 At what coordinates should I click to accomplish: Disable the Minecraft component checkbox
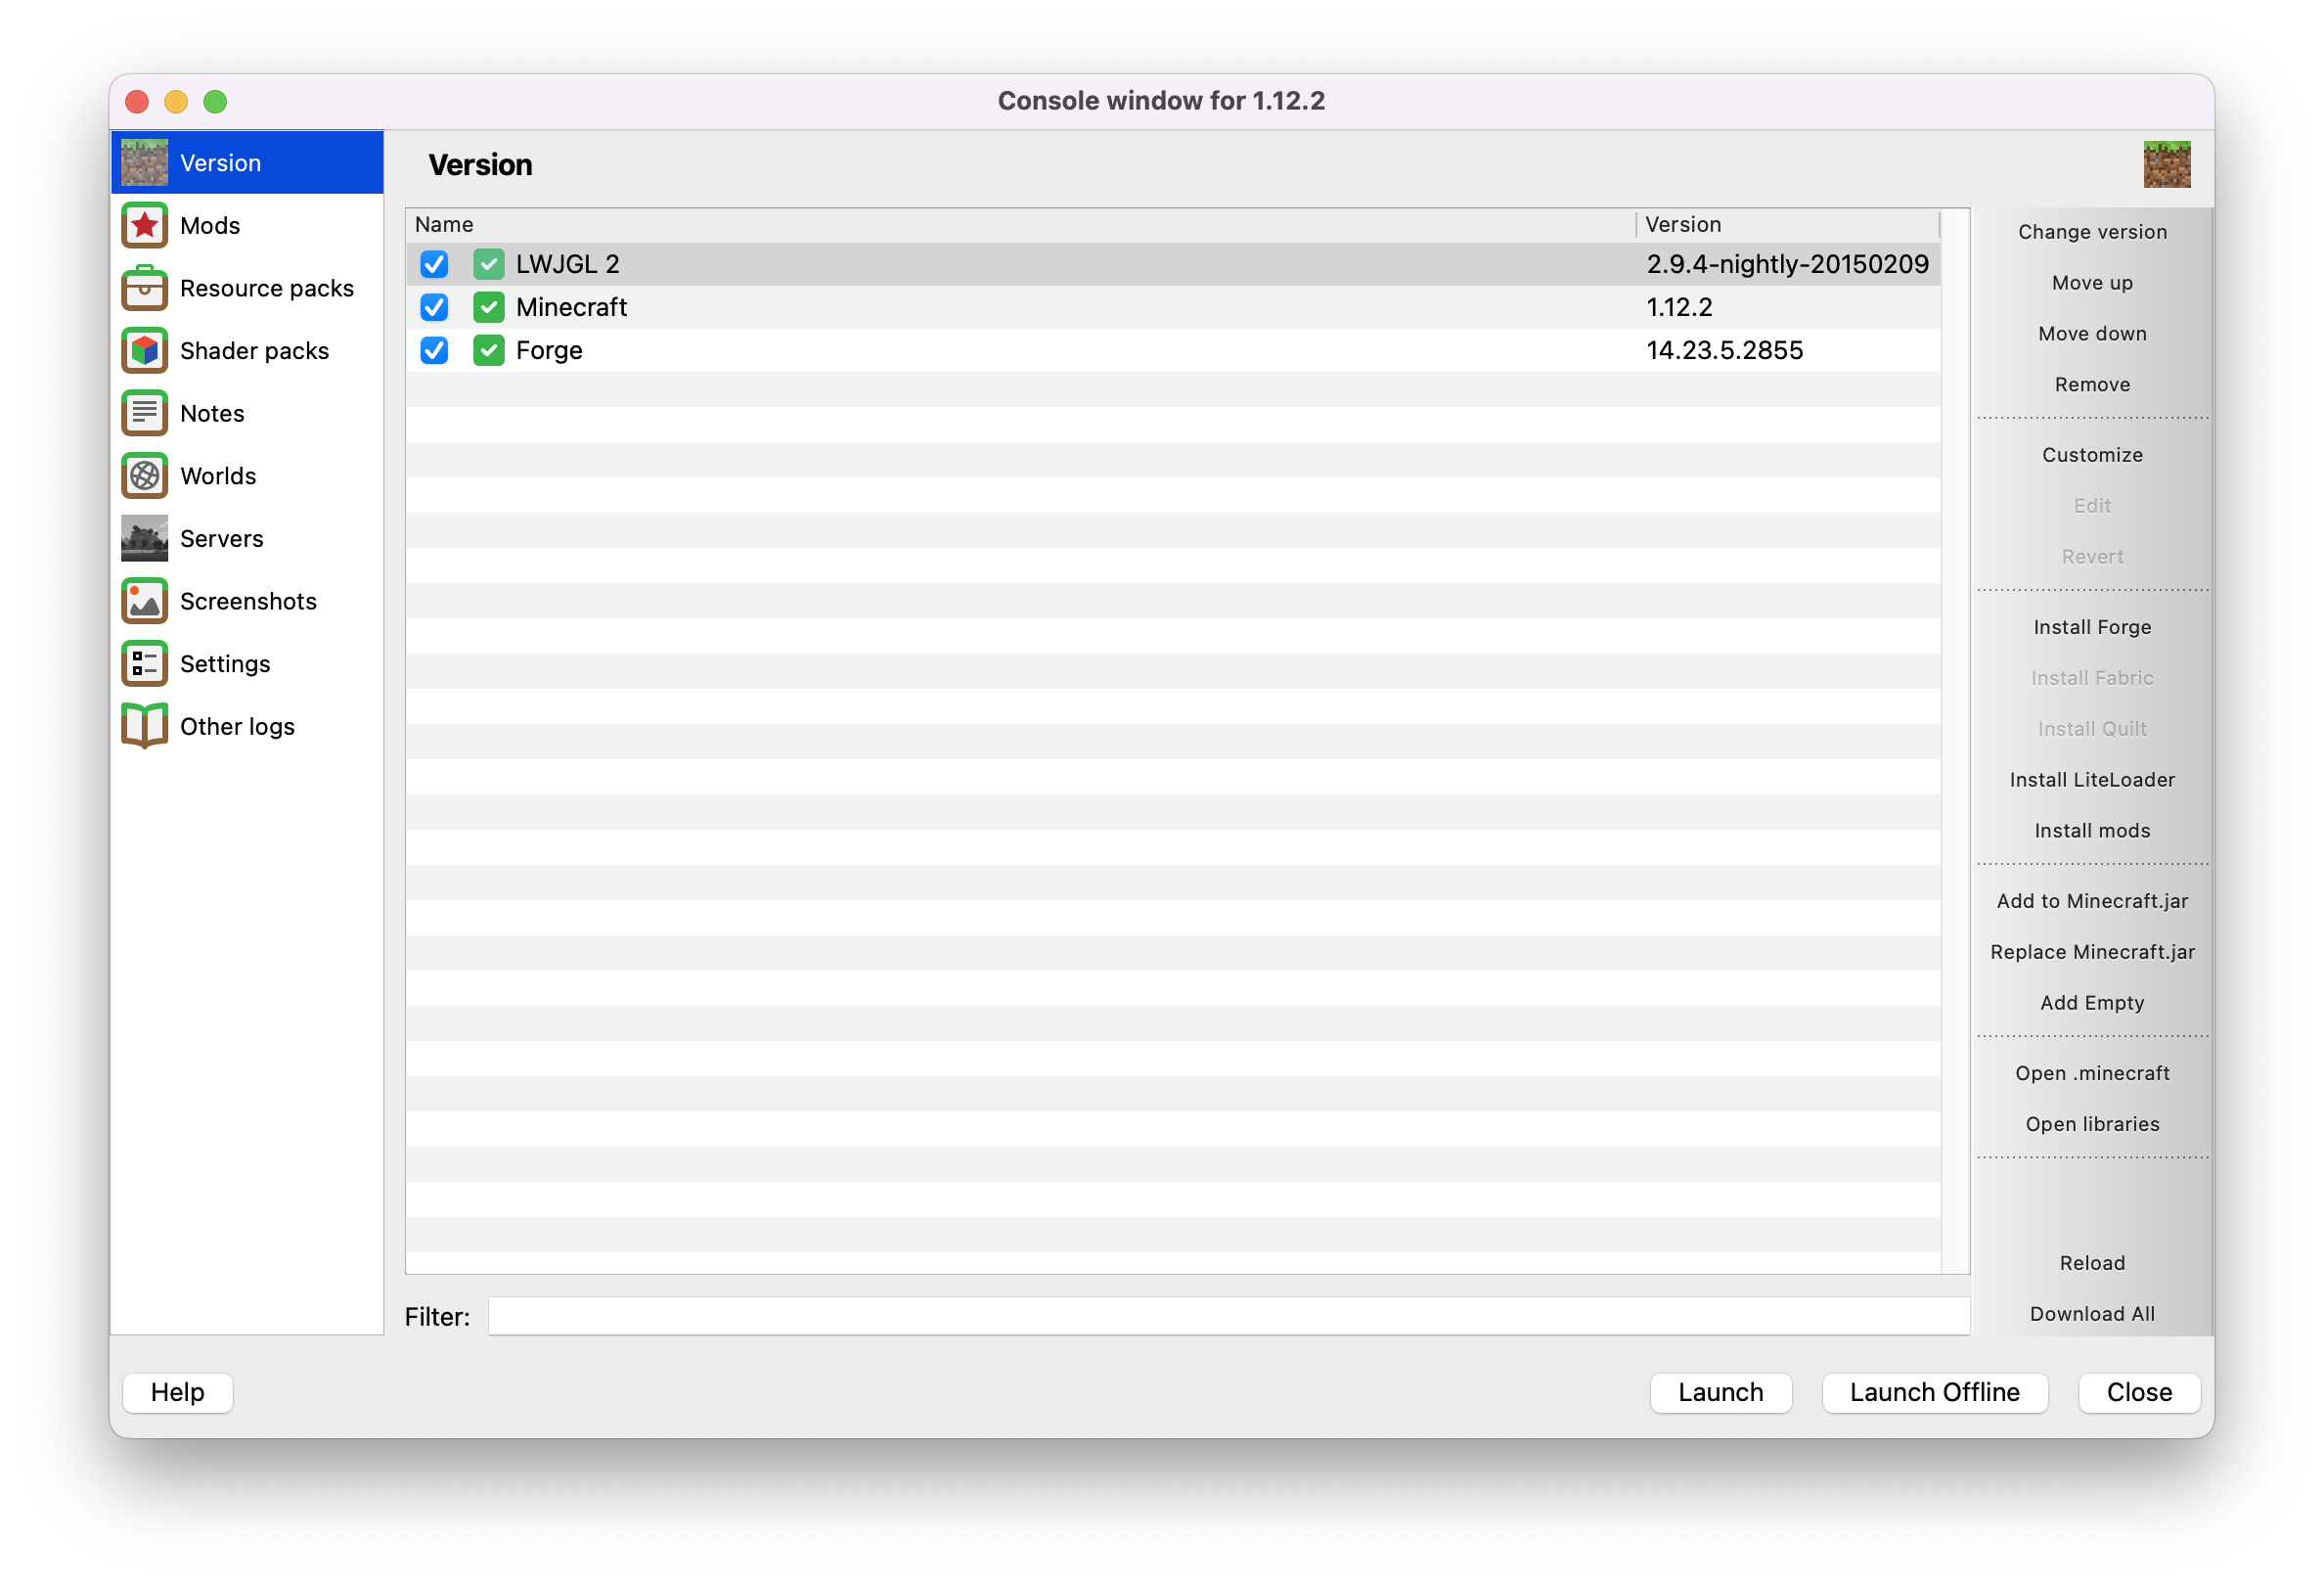click(434, 307)
